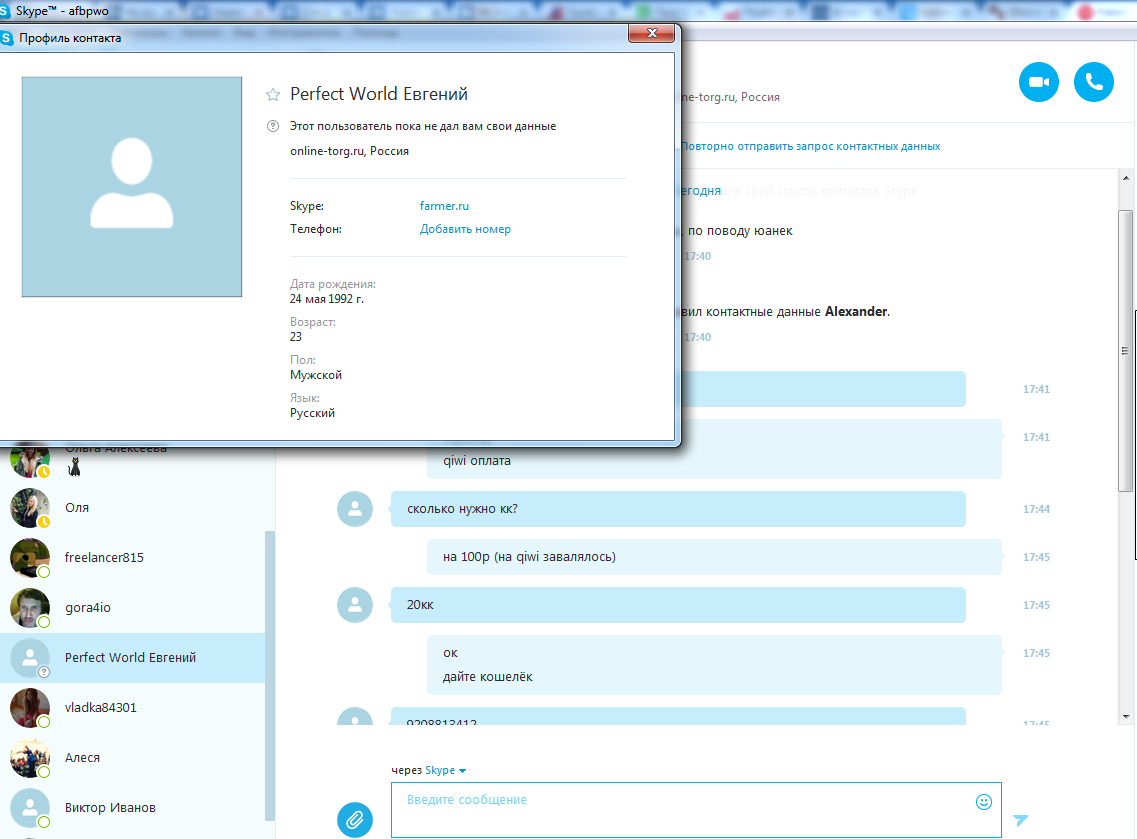Click the avatar of gora4io
1137x839 pixels.
(30, 608)
